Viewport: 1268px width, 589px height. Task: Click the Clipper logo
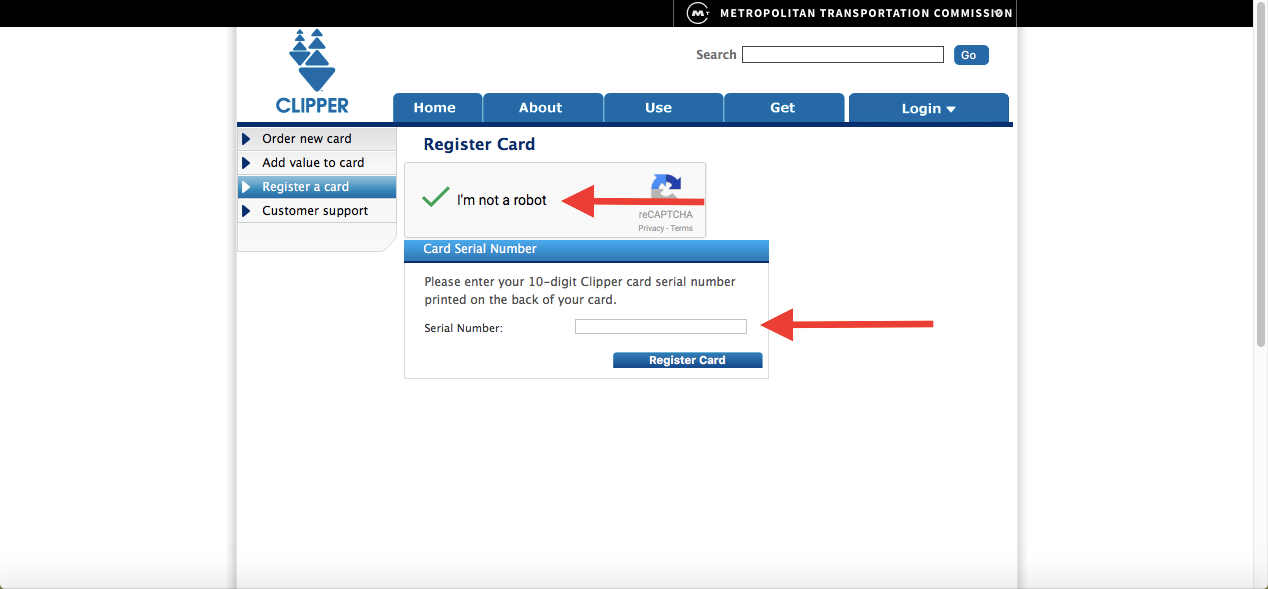312,71
